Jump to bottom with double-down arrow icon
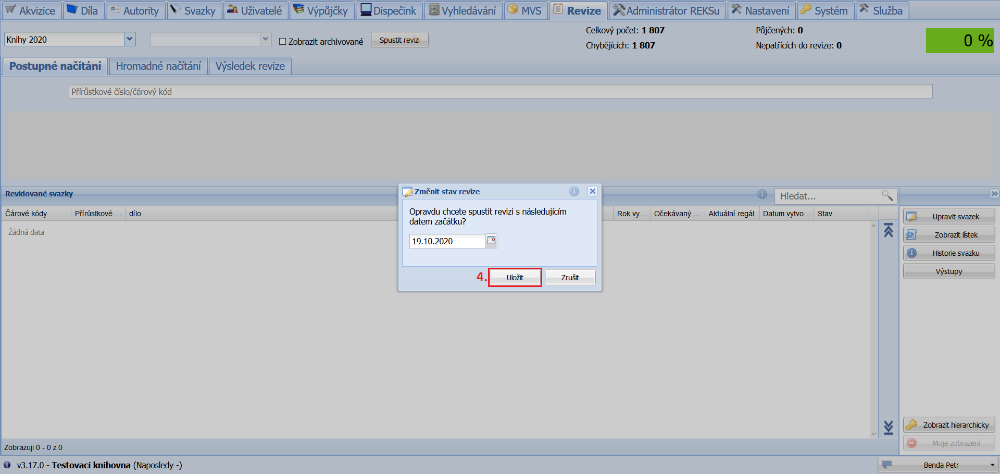This screenshot has height=474, width=1000. coord(888,428)
